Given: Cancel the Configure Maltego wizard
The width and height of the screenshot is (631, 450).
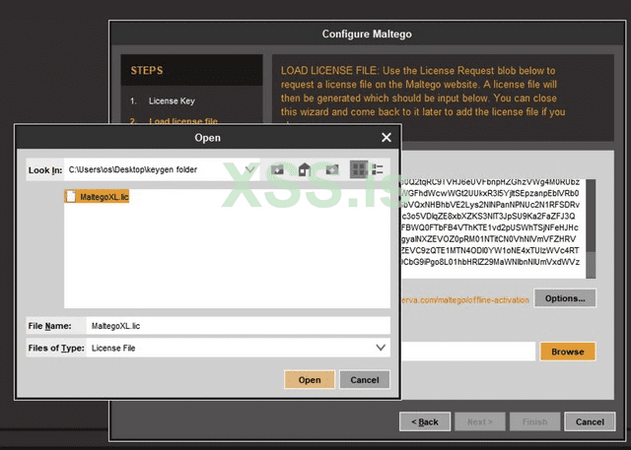Looking at the screenshot, I should 590,422.
